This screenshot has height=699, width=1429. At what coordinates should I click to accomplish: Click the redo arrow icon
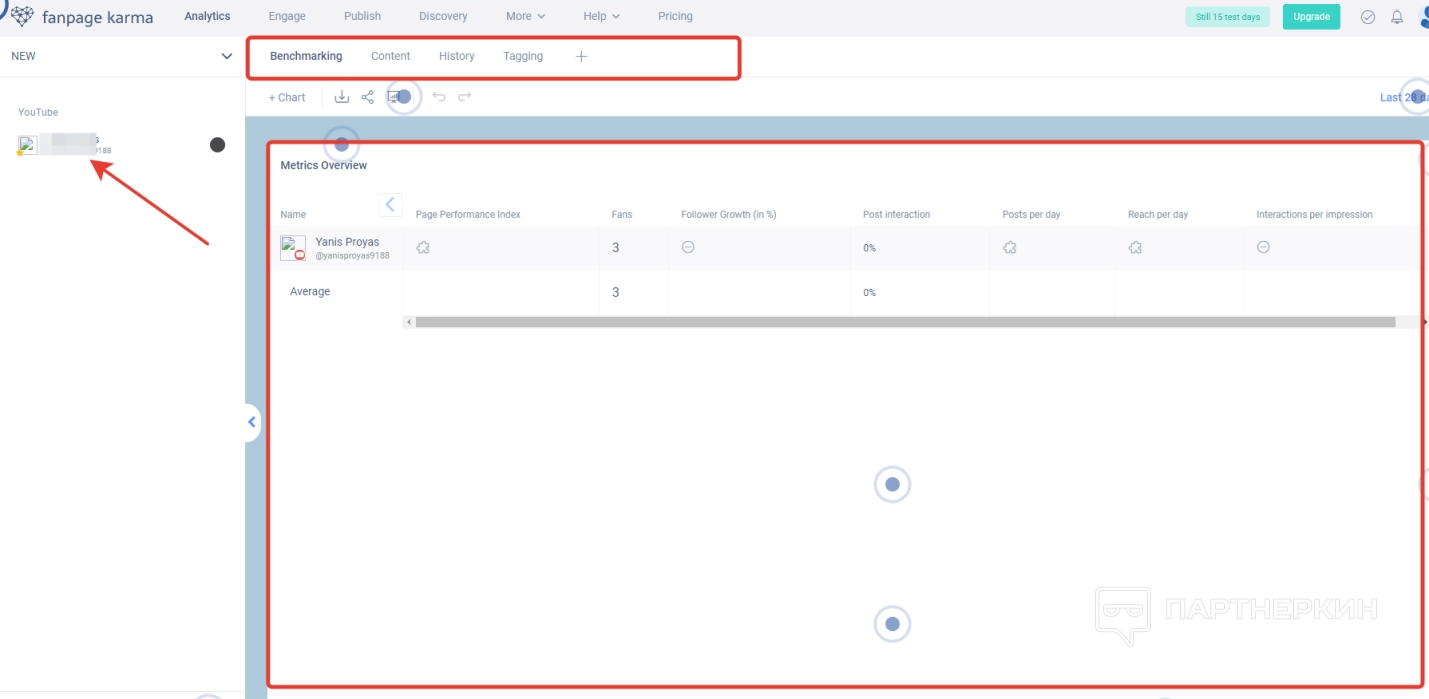coord(465,97)
